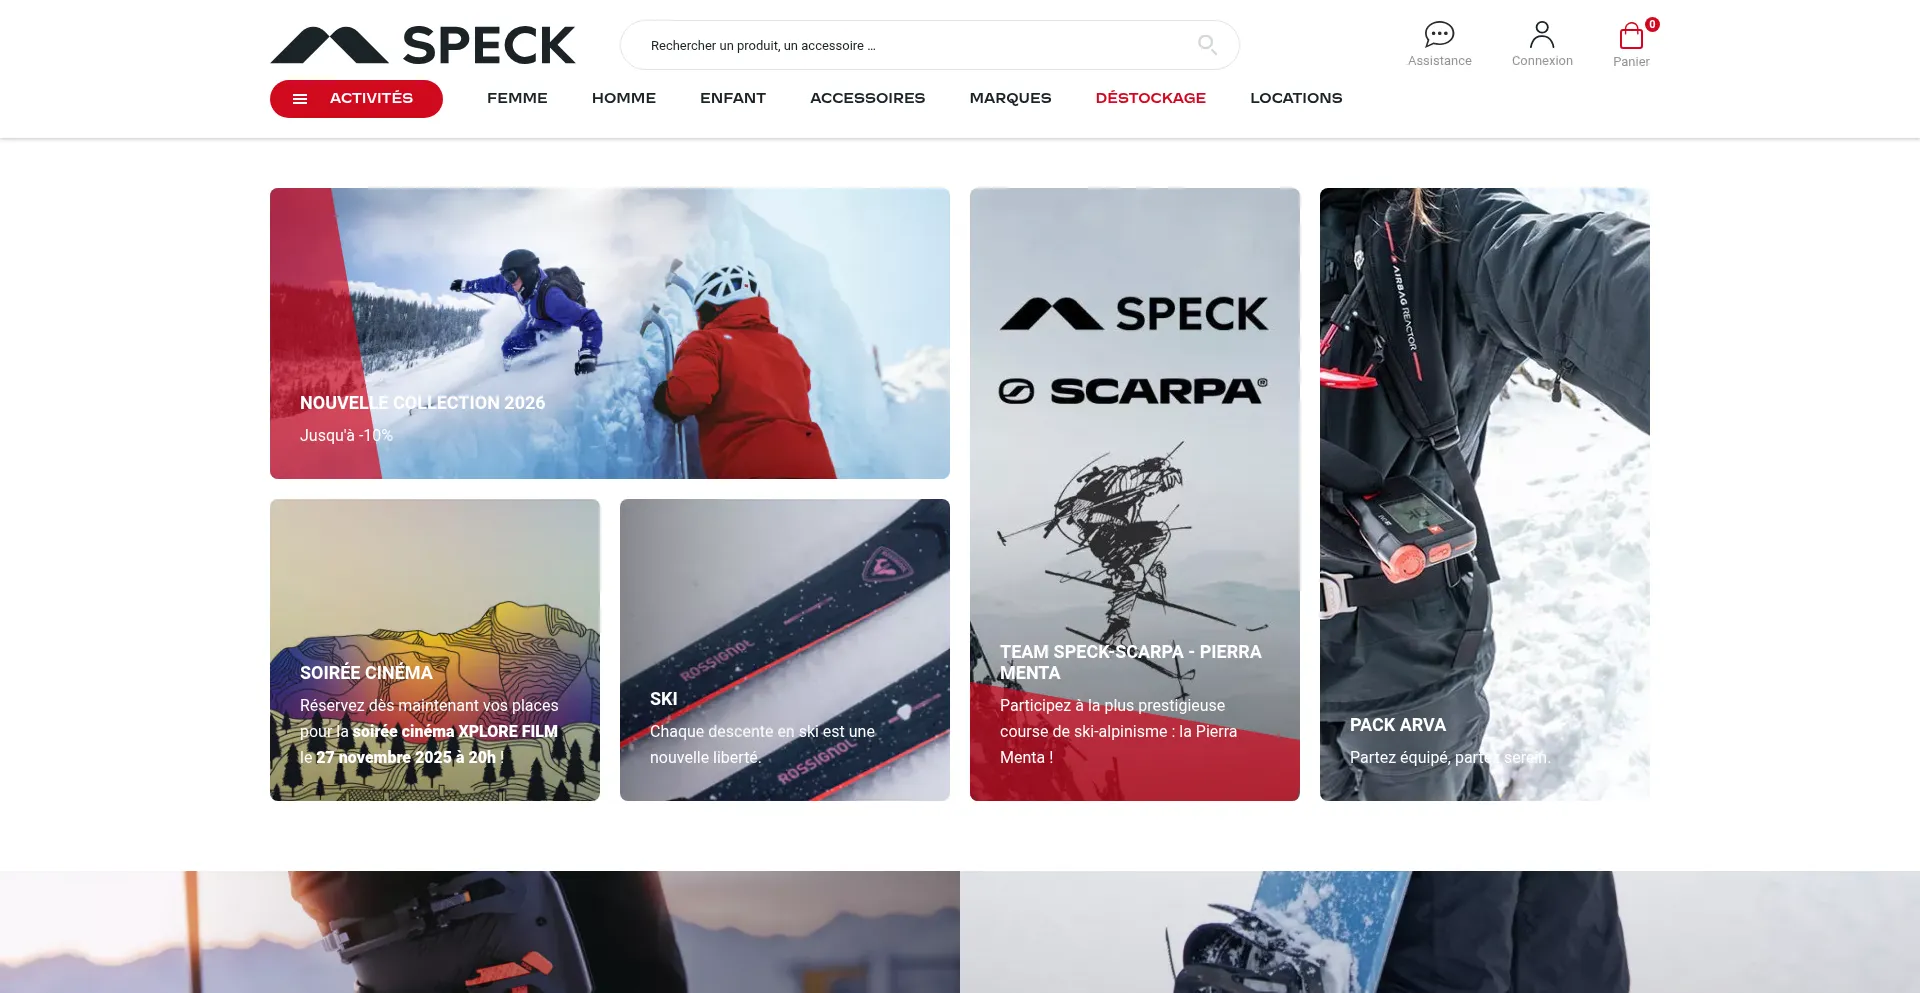Open the Nouvelle Collection 2026 banner

click(x=610, y=333)
